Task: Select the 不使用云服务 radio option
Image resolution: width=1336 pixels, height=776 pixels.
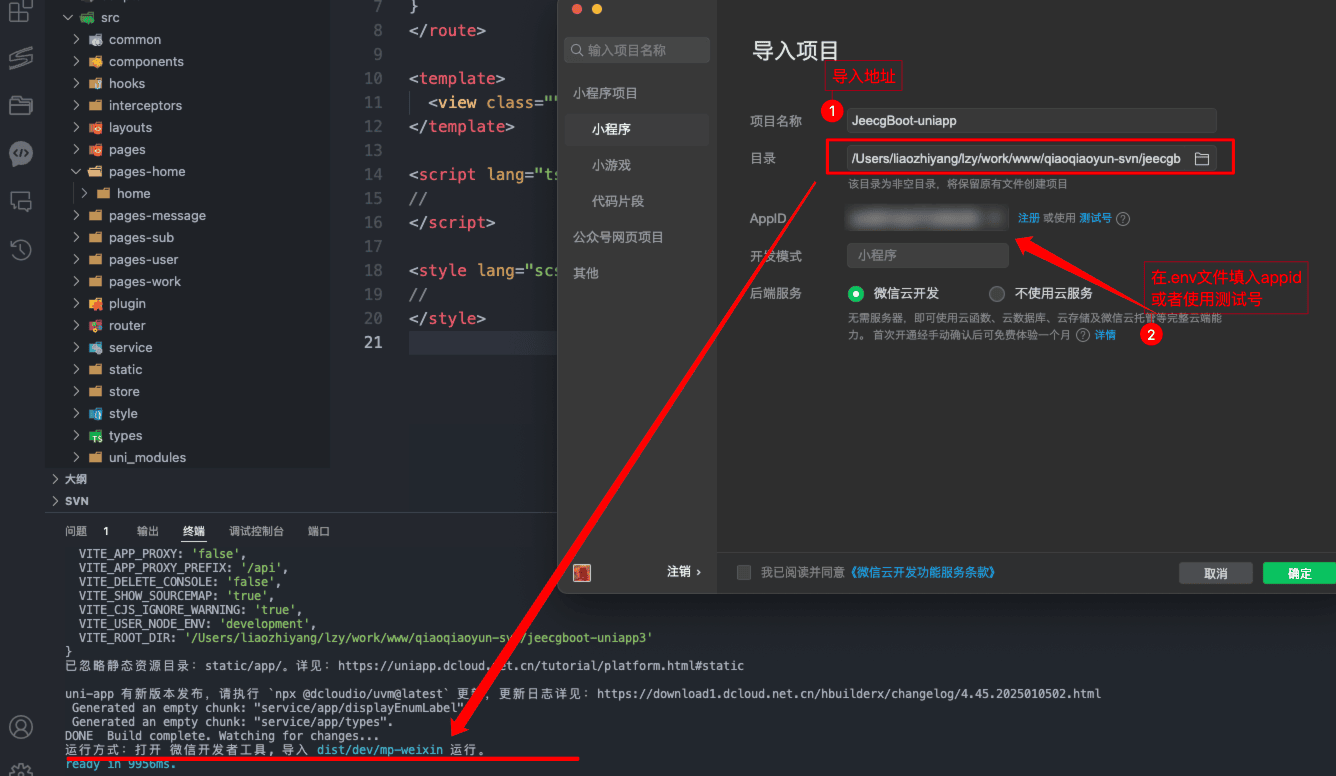Action: (x=996, y=294)
